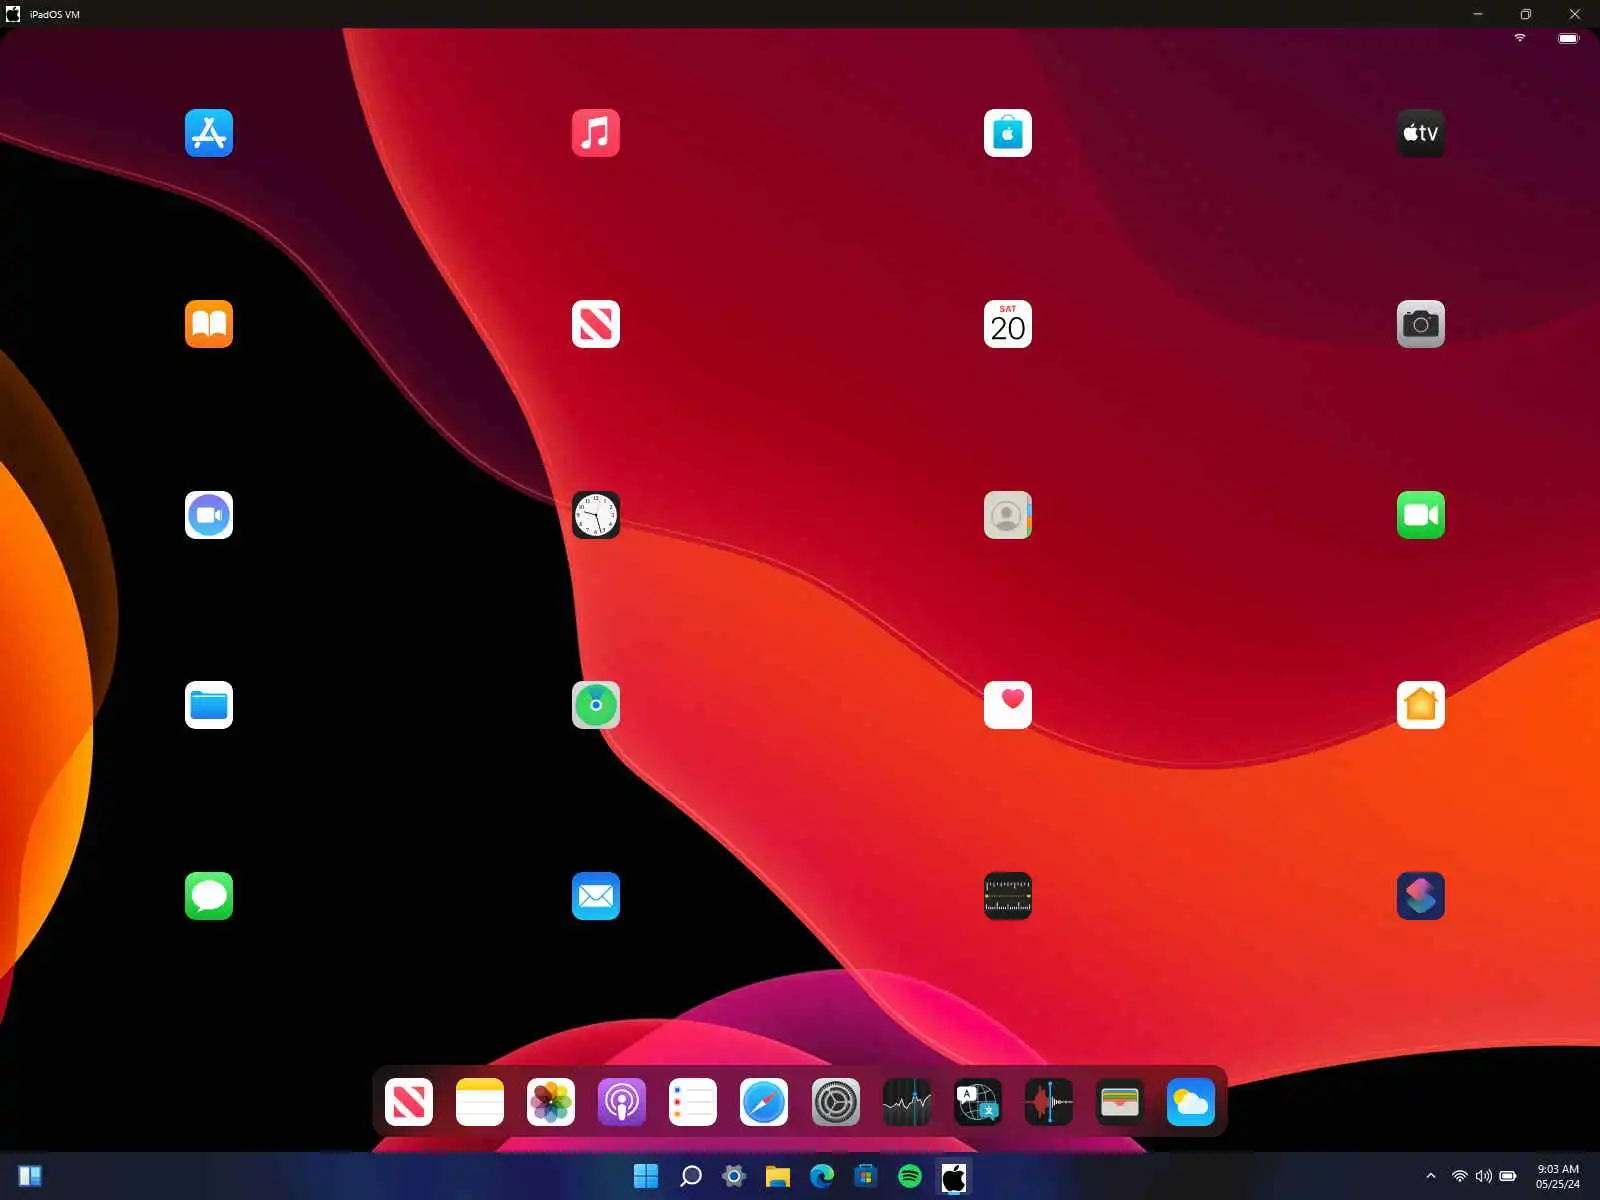Open iPadOS Settings gear in the dock
Viewport: 1600px width, 1200px height.
(x=836, y=1102)
